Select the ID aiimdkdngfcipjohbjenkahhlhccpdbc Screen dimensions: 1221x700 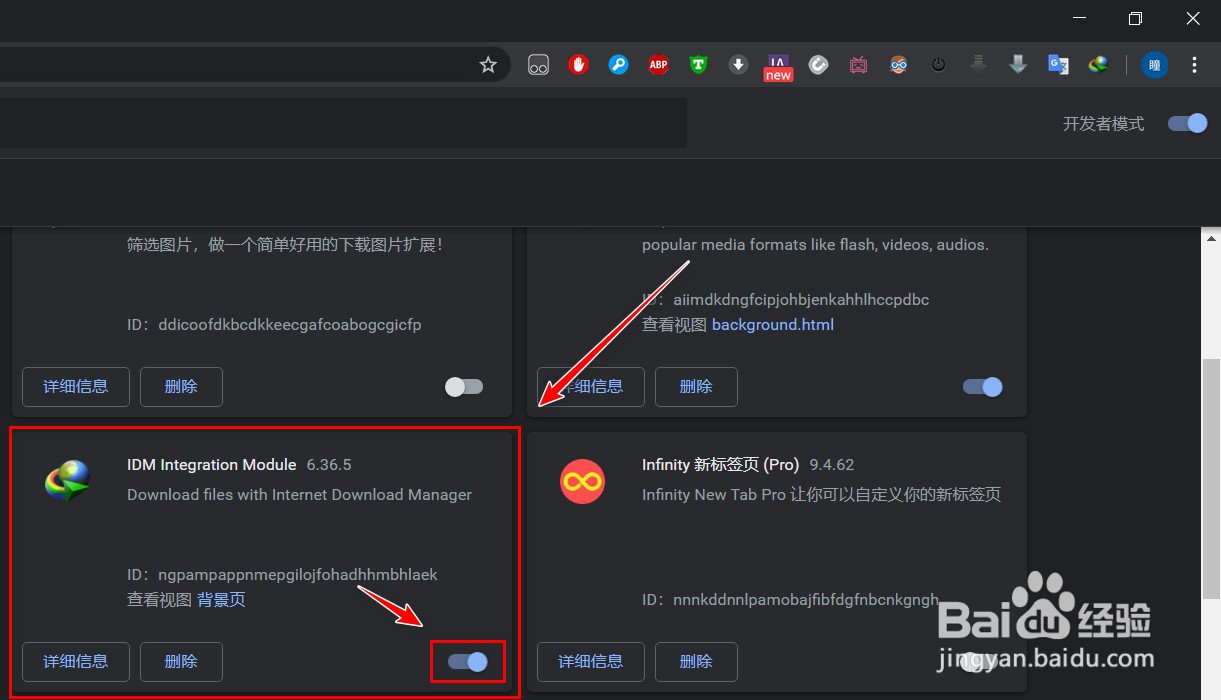click(802, 299)
